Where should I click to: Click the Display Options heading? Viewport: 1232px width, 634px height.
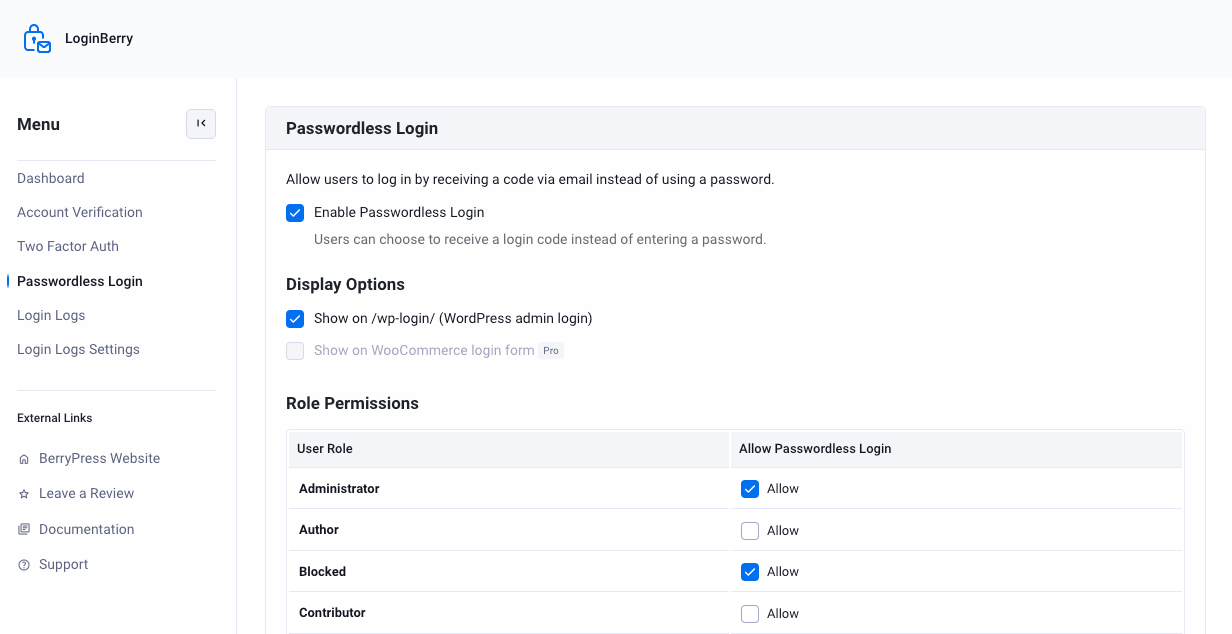pyautogui.click(x=345, y=285)
